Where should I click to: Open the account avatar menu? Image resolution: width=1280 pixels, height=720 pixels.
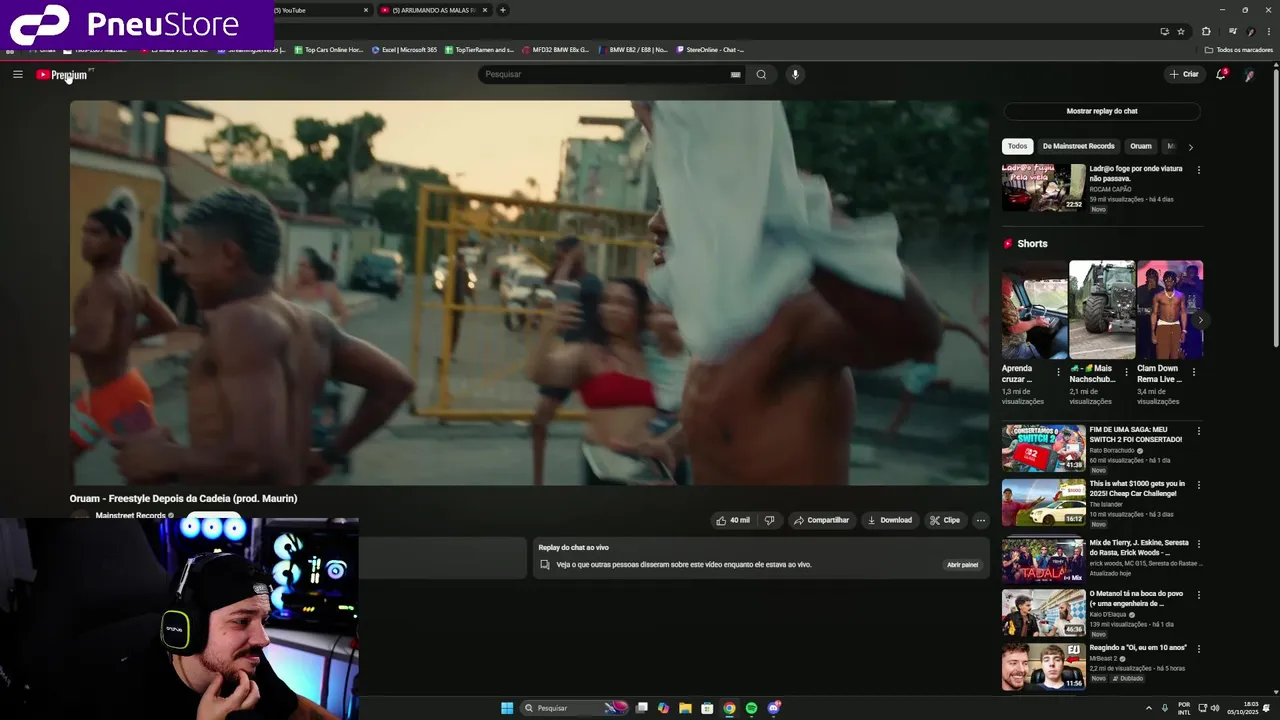click(1249, 75)
